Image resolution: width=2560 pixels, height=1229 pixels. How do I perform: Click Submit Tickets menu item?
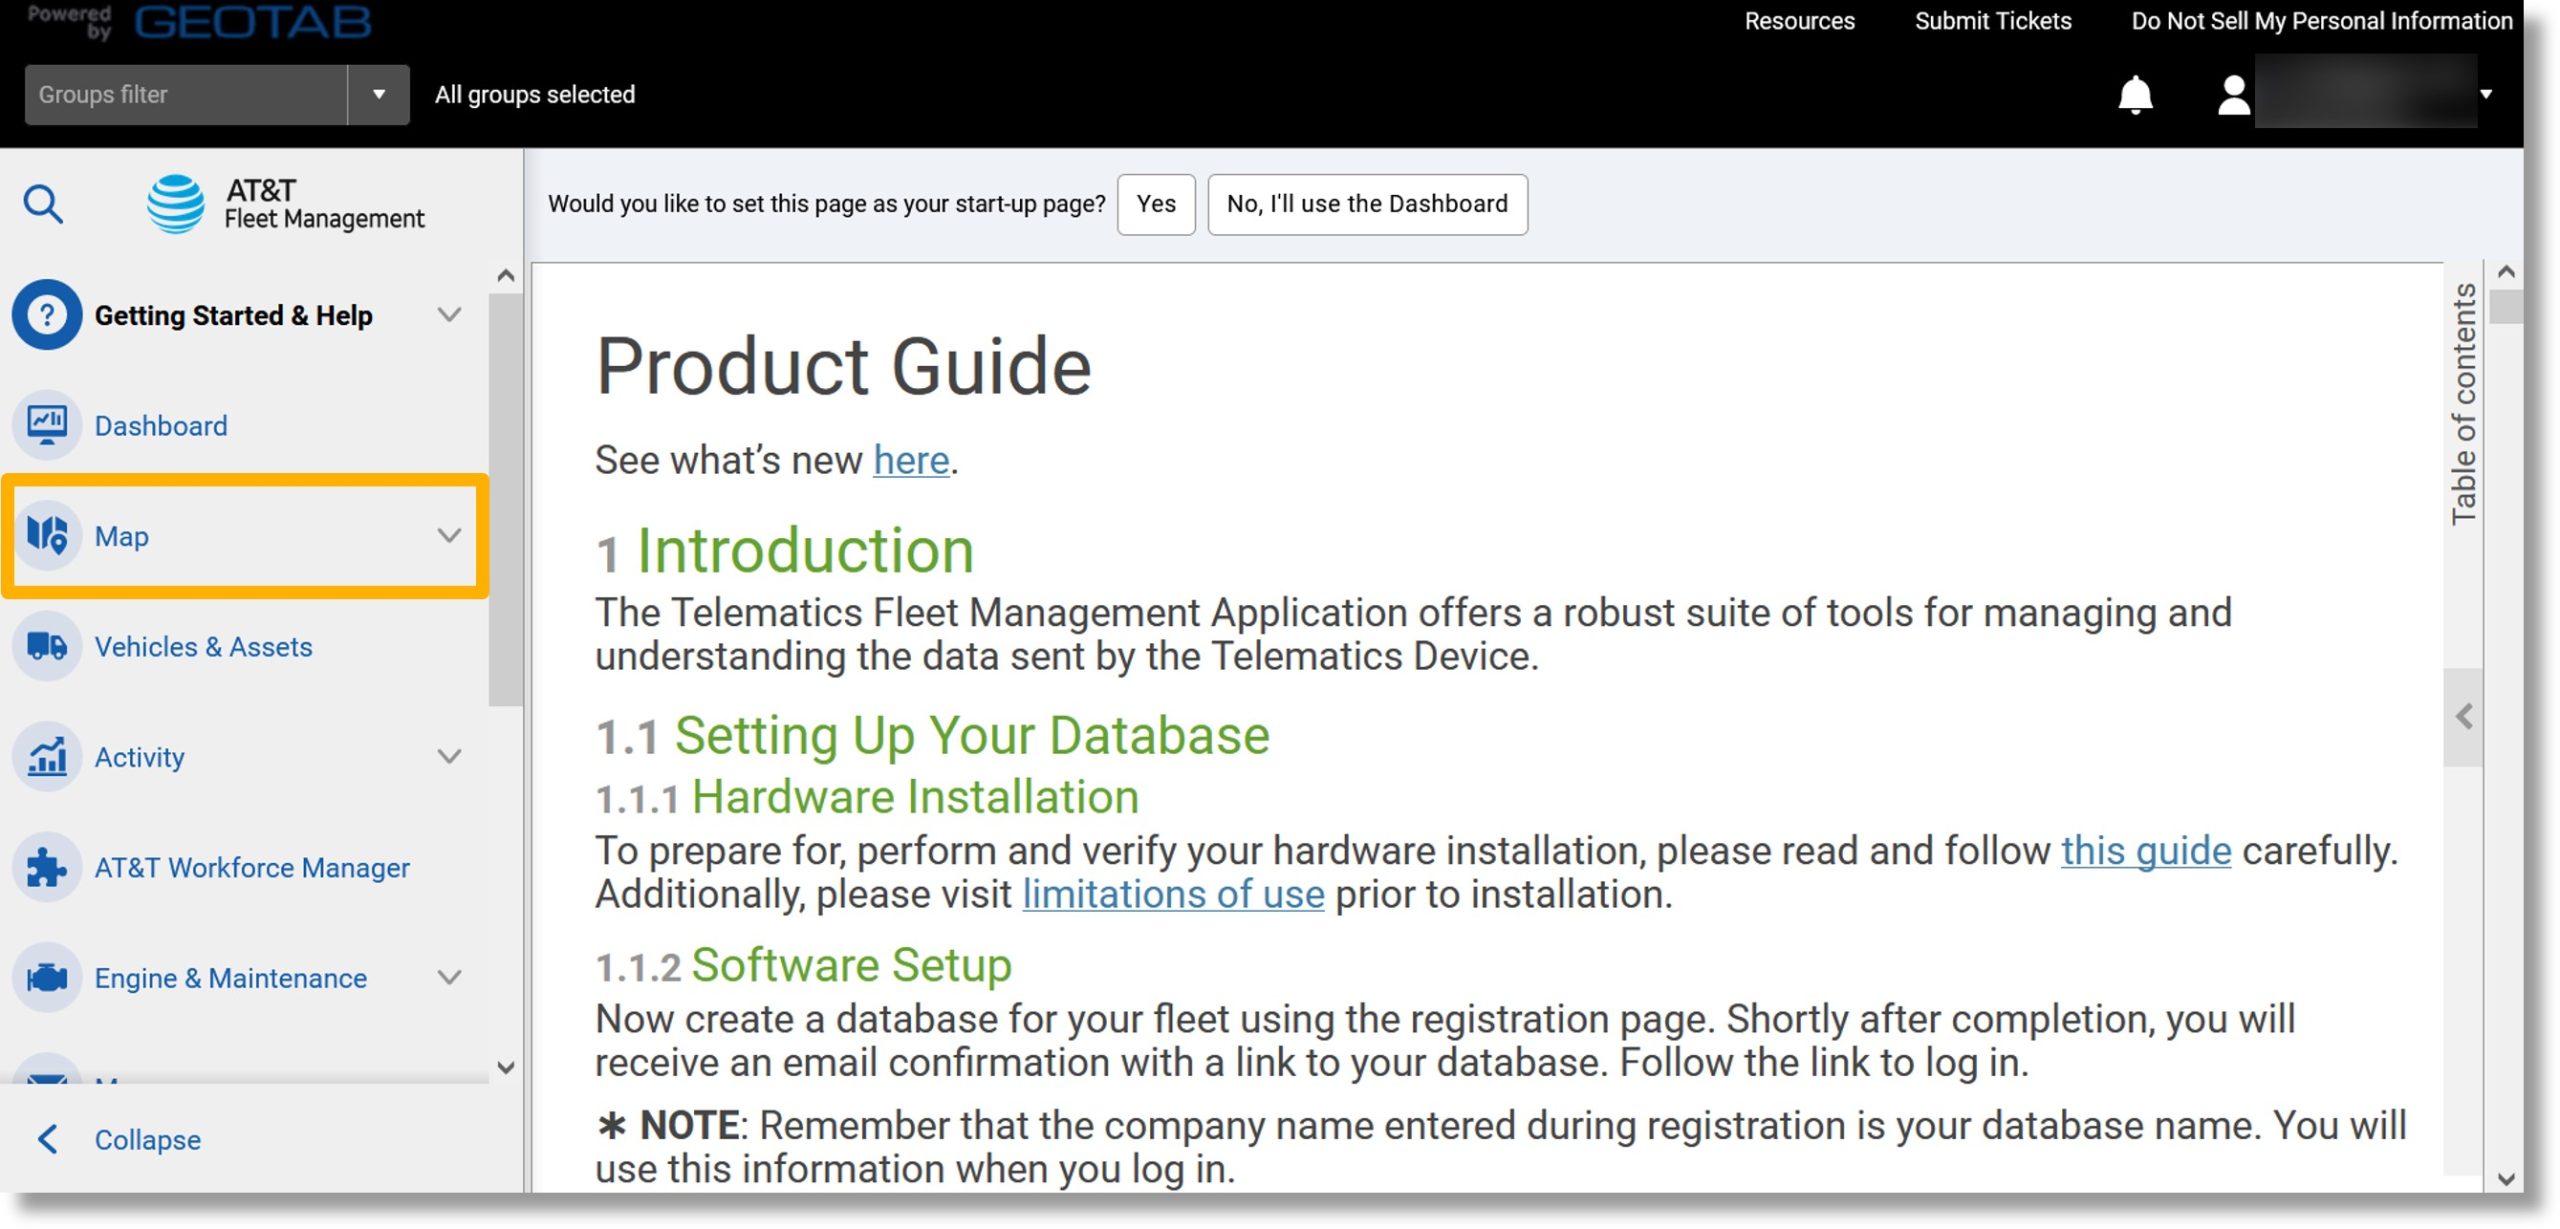tap(1993, 20)
